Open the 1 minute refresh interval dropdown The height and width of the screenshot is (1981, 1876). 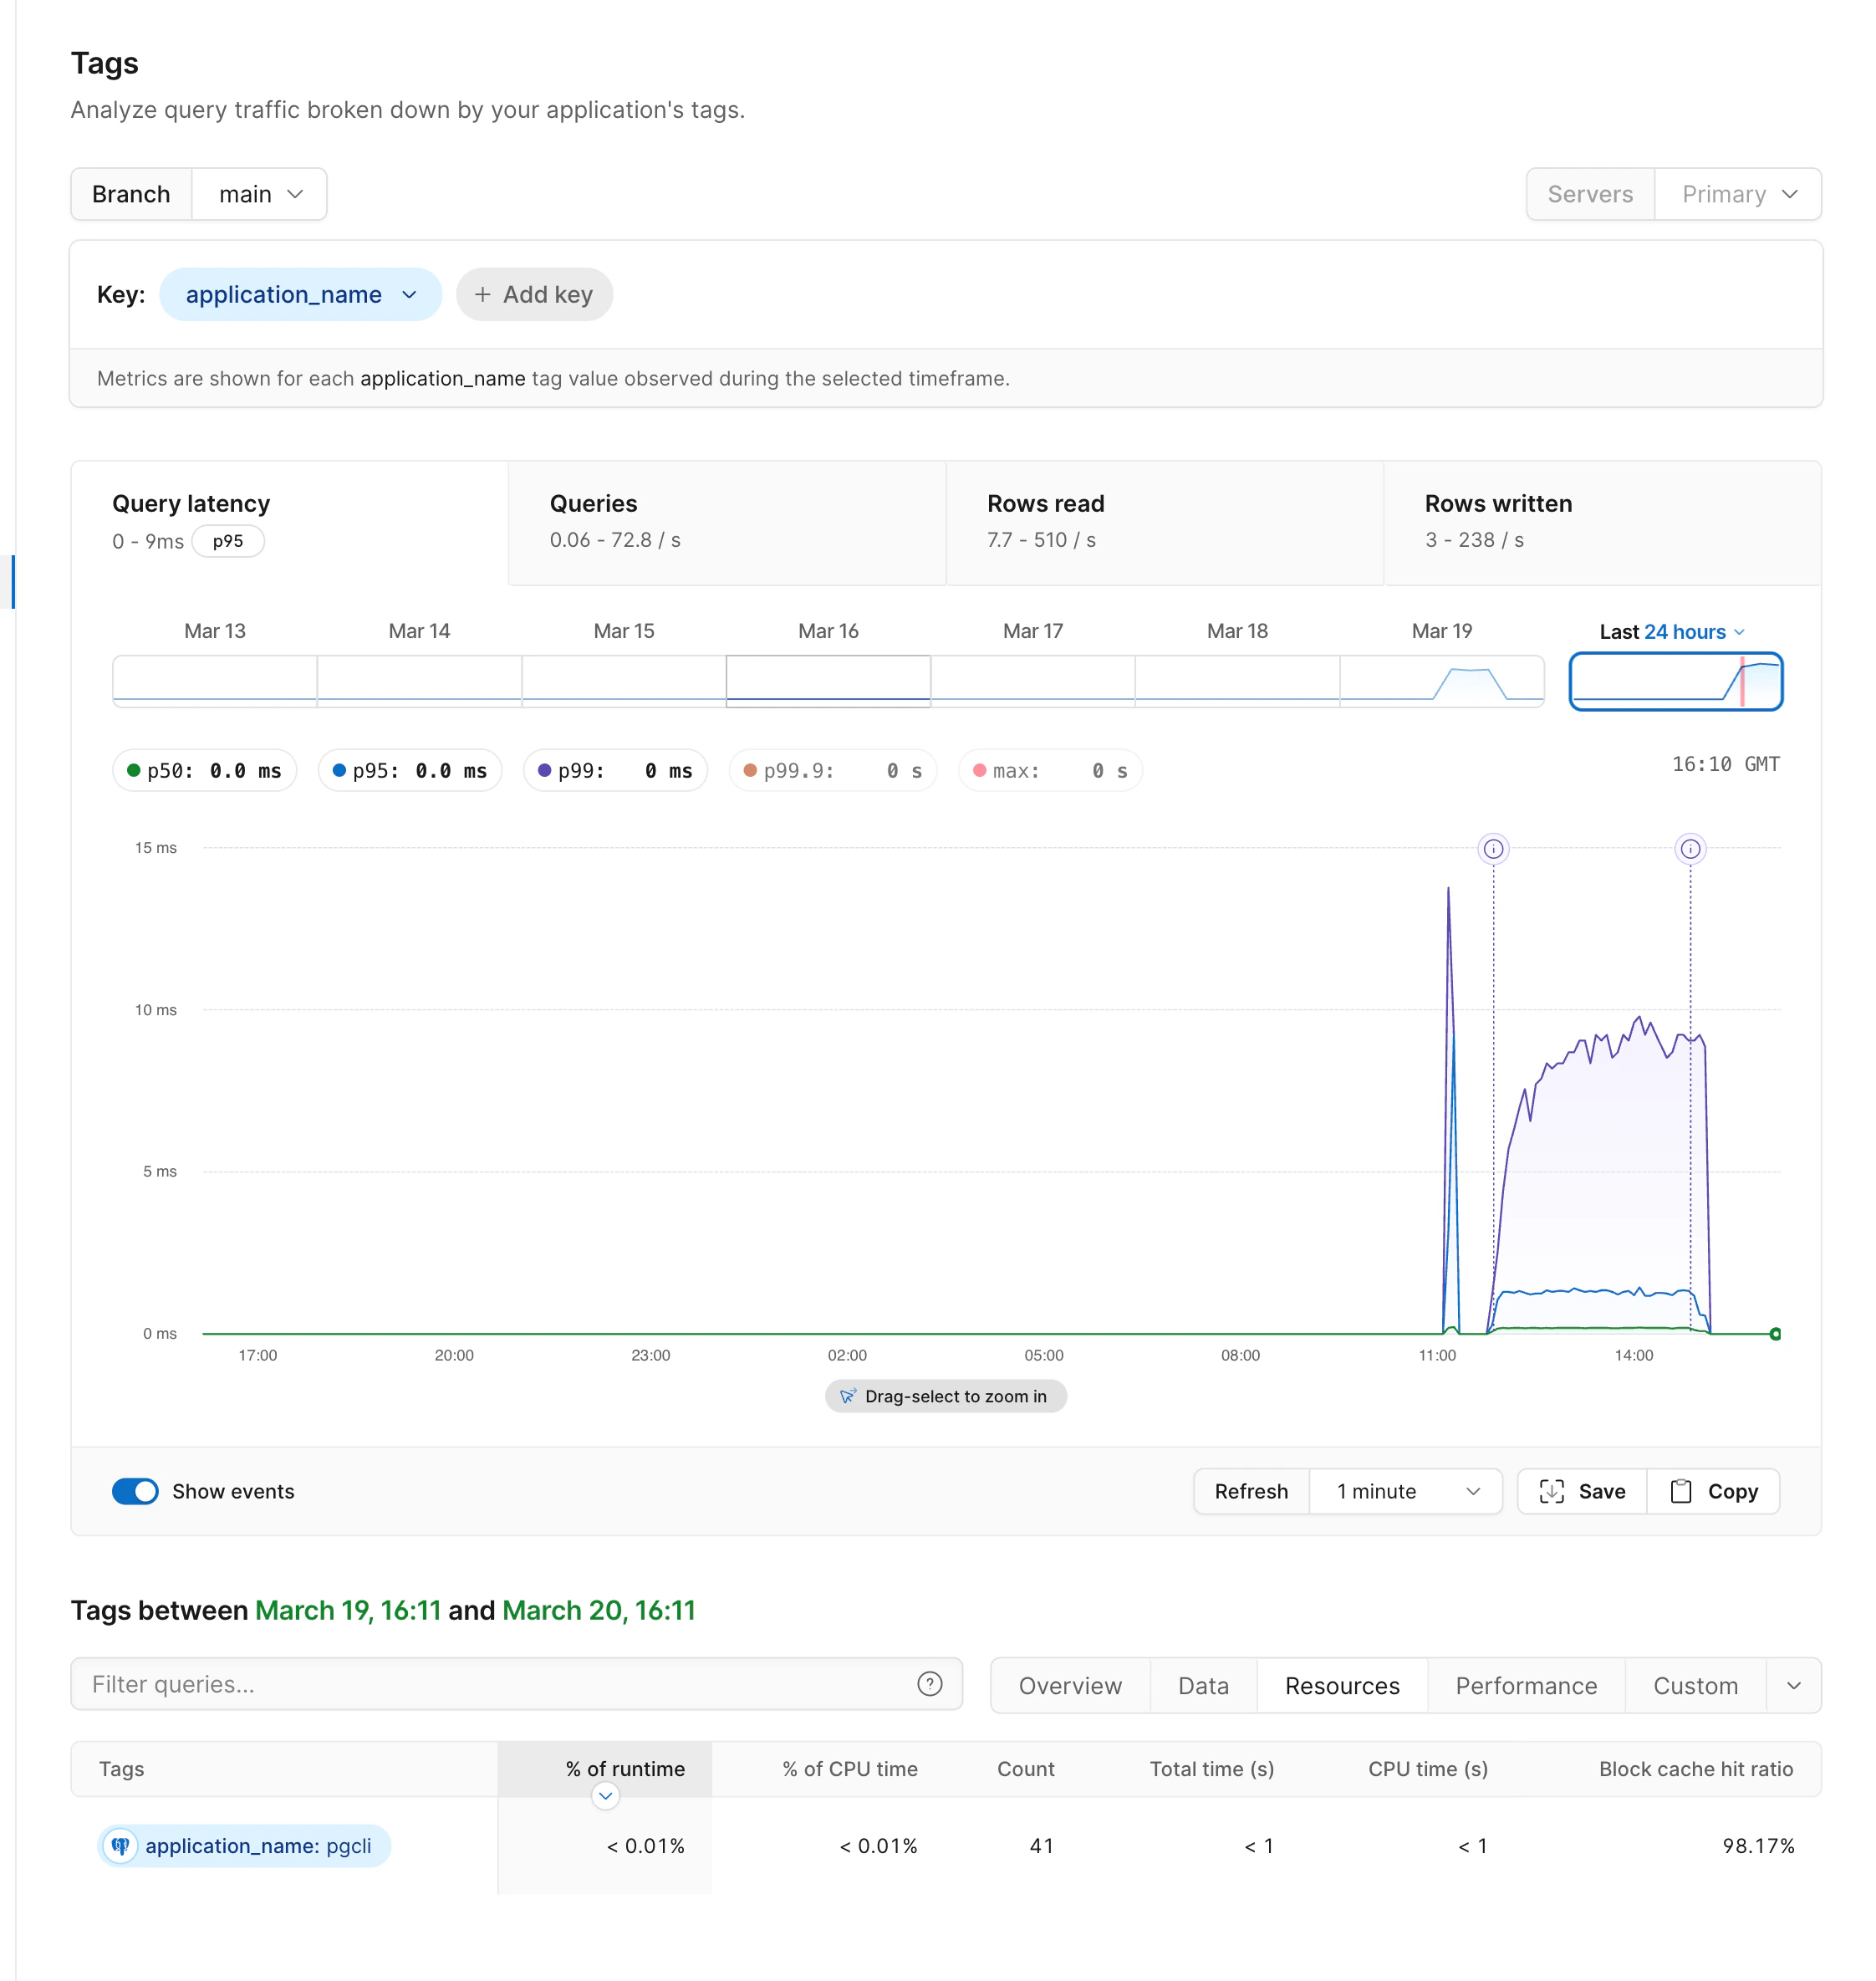[x=1405, y=1491]
